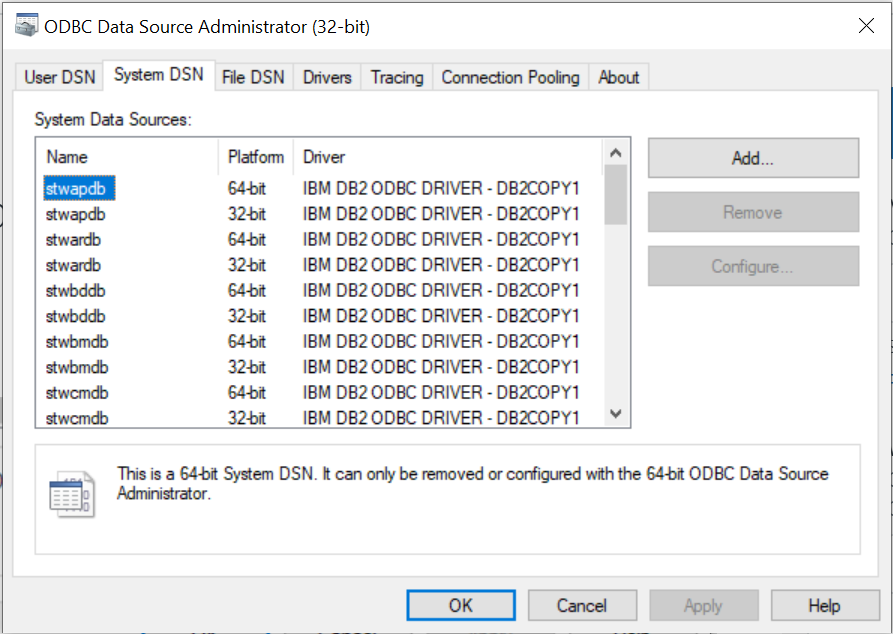Viewport: 893px width, 634px height.
Task: Select the 32-bit stwbmdb entry
Action: pyautogui.click(x=77, y=367)
